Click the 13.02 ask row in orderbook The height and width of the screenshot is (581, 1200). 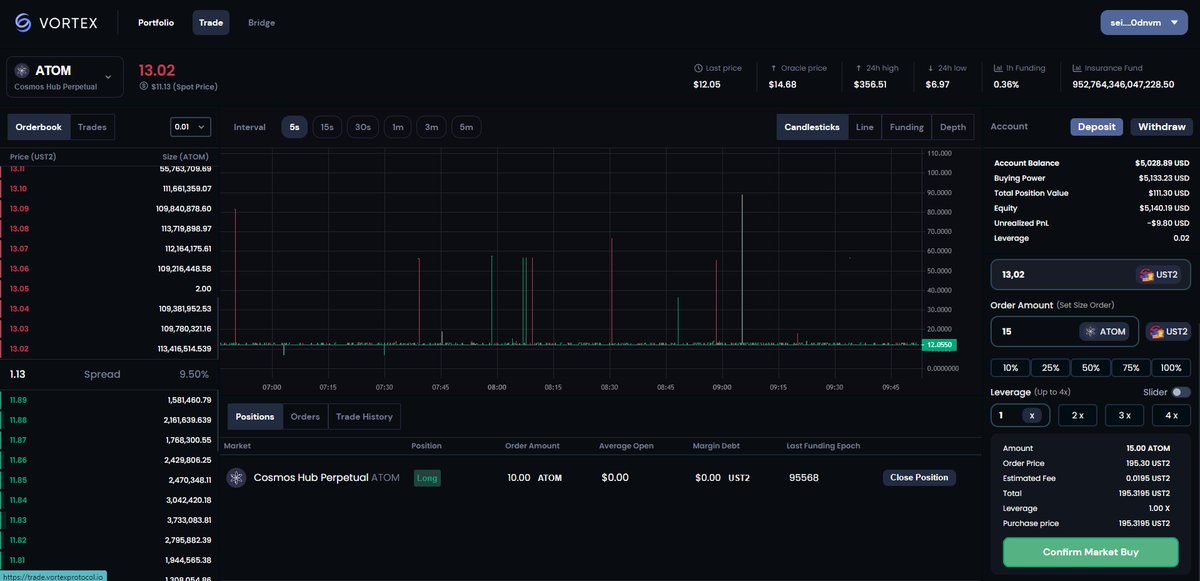(x=107, y=349)
